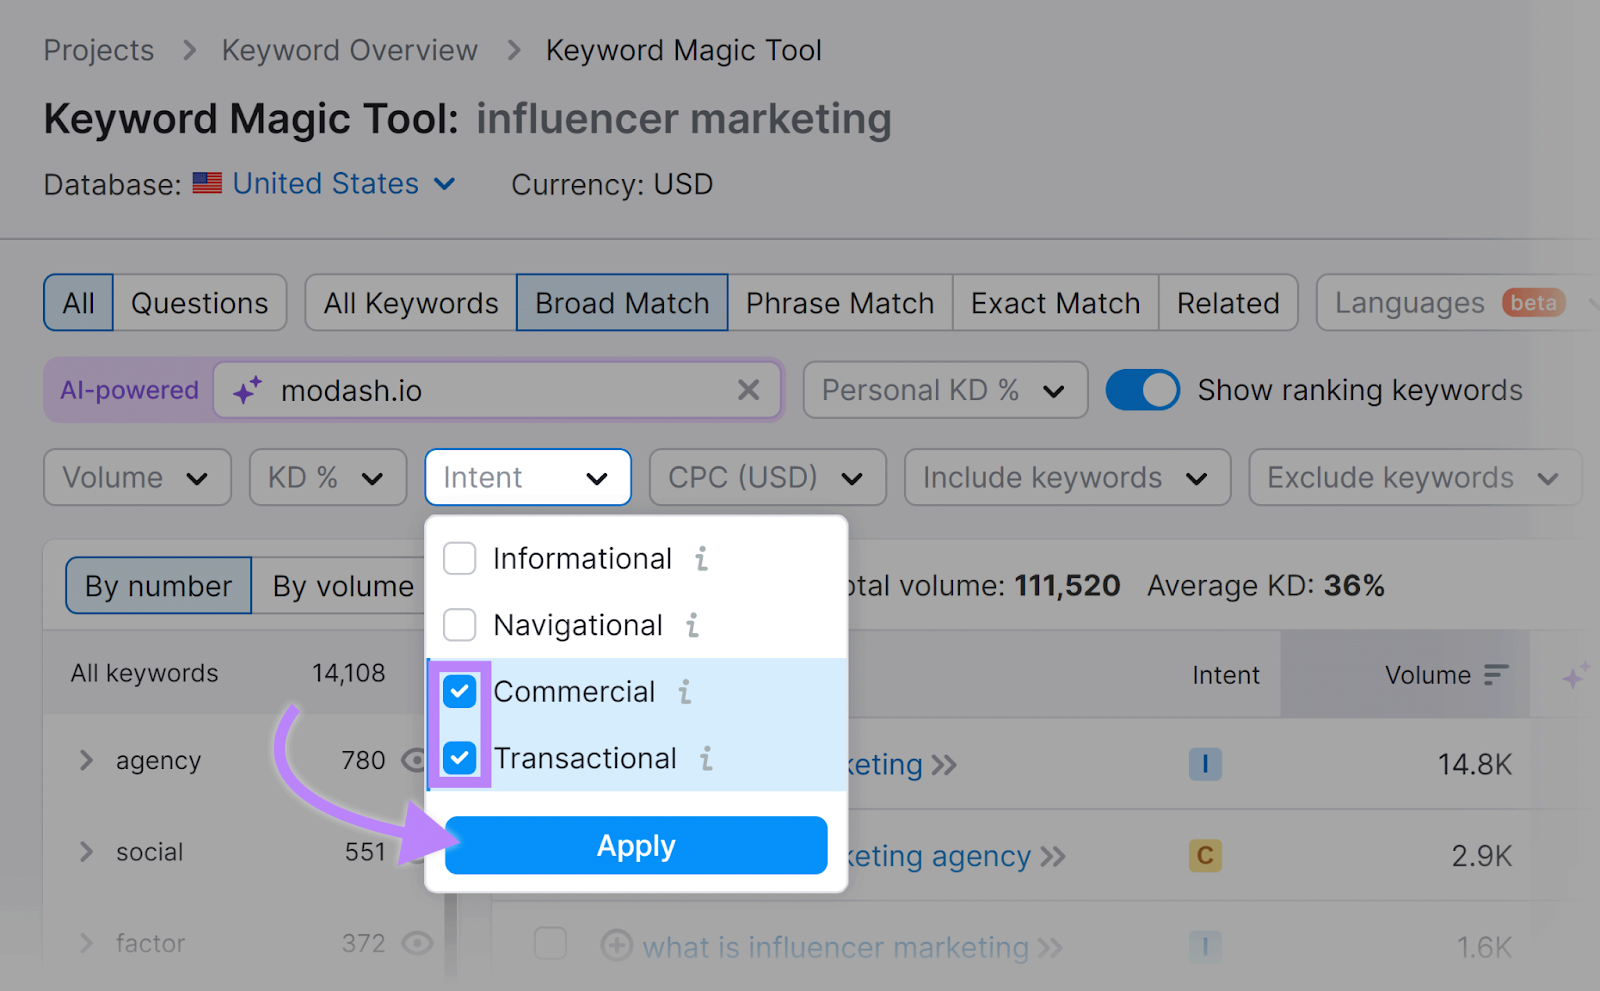Open the Navigational intent info icon
This screenshot has height=991, width=1600.
(x=692, y=626)
